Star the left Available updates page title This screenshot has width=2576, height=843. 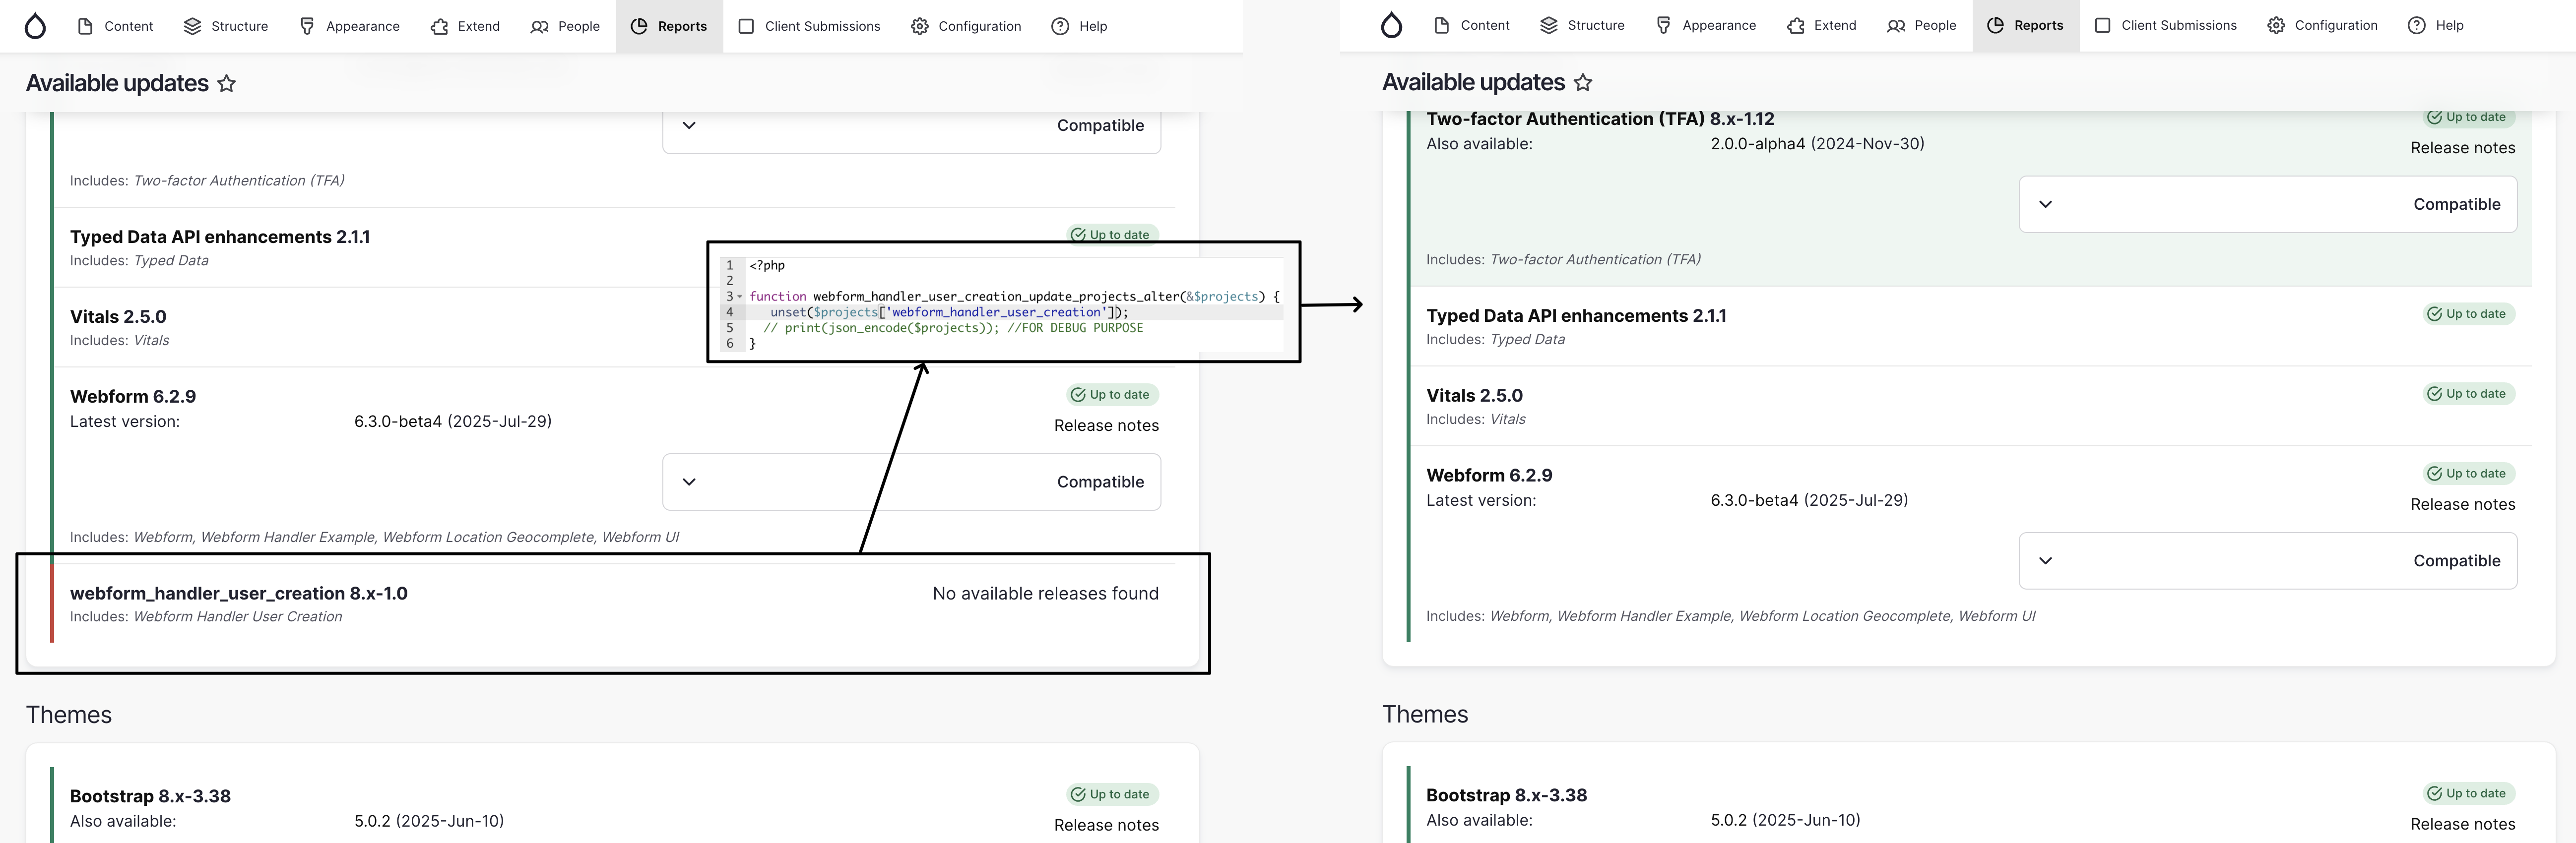[x=227, y=84]
